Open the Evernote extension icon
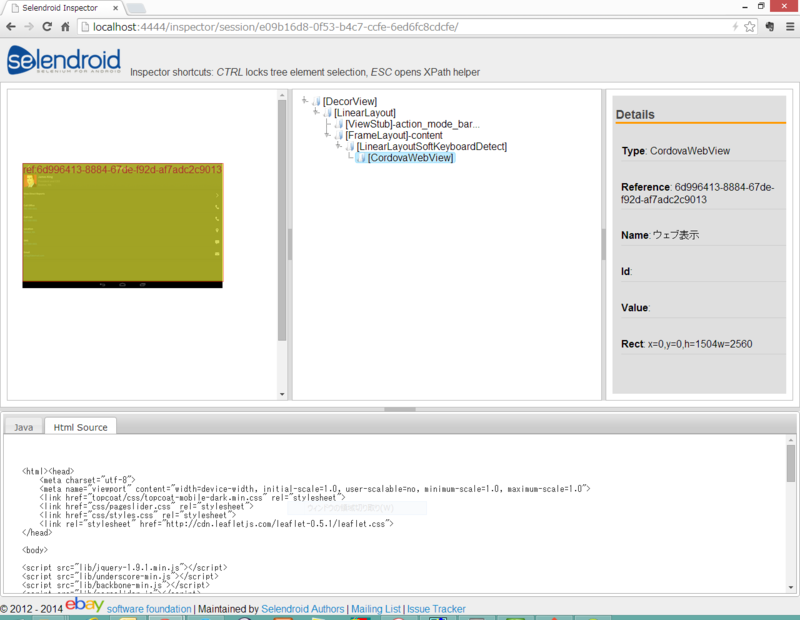Image resolution: width=800 pixels, height=620 pixels. pos(770,27)
